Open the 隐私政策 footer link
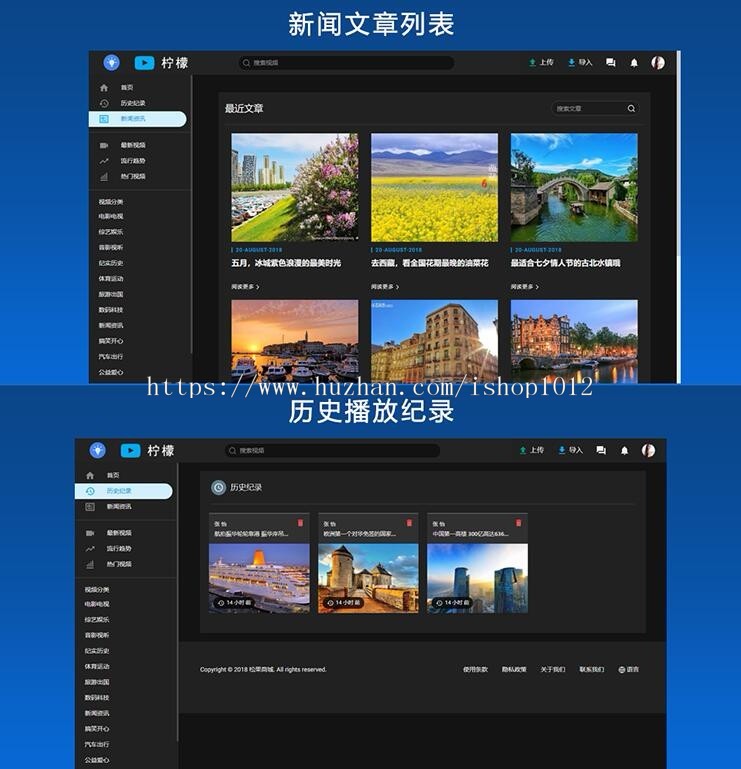 pyautogui.click(x=514, y=669)
